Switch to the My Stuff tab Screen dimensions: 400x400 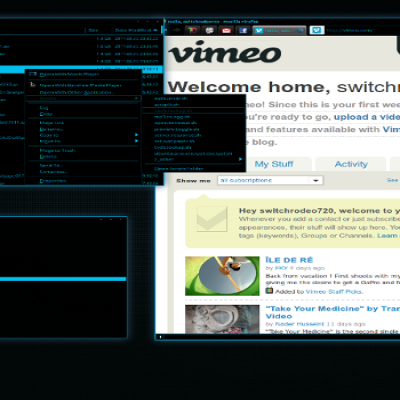pyautogui.click(x=274, y=164)
